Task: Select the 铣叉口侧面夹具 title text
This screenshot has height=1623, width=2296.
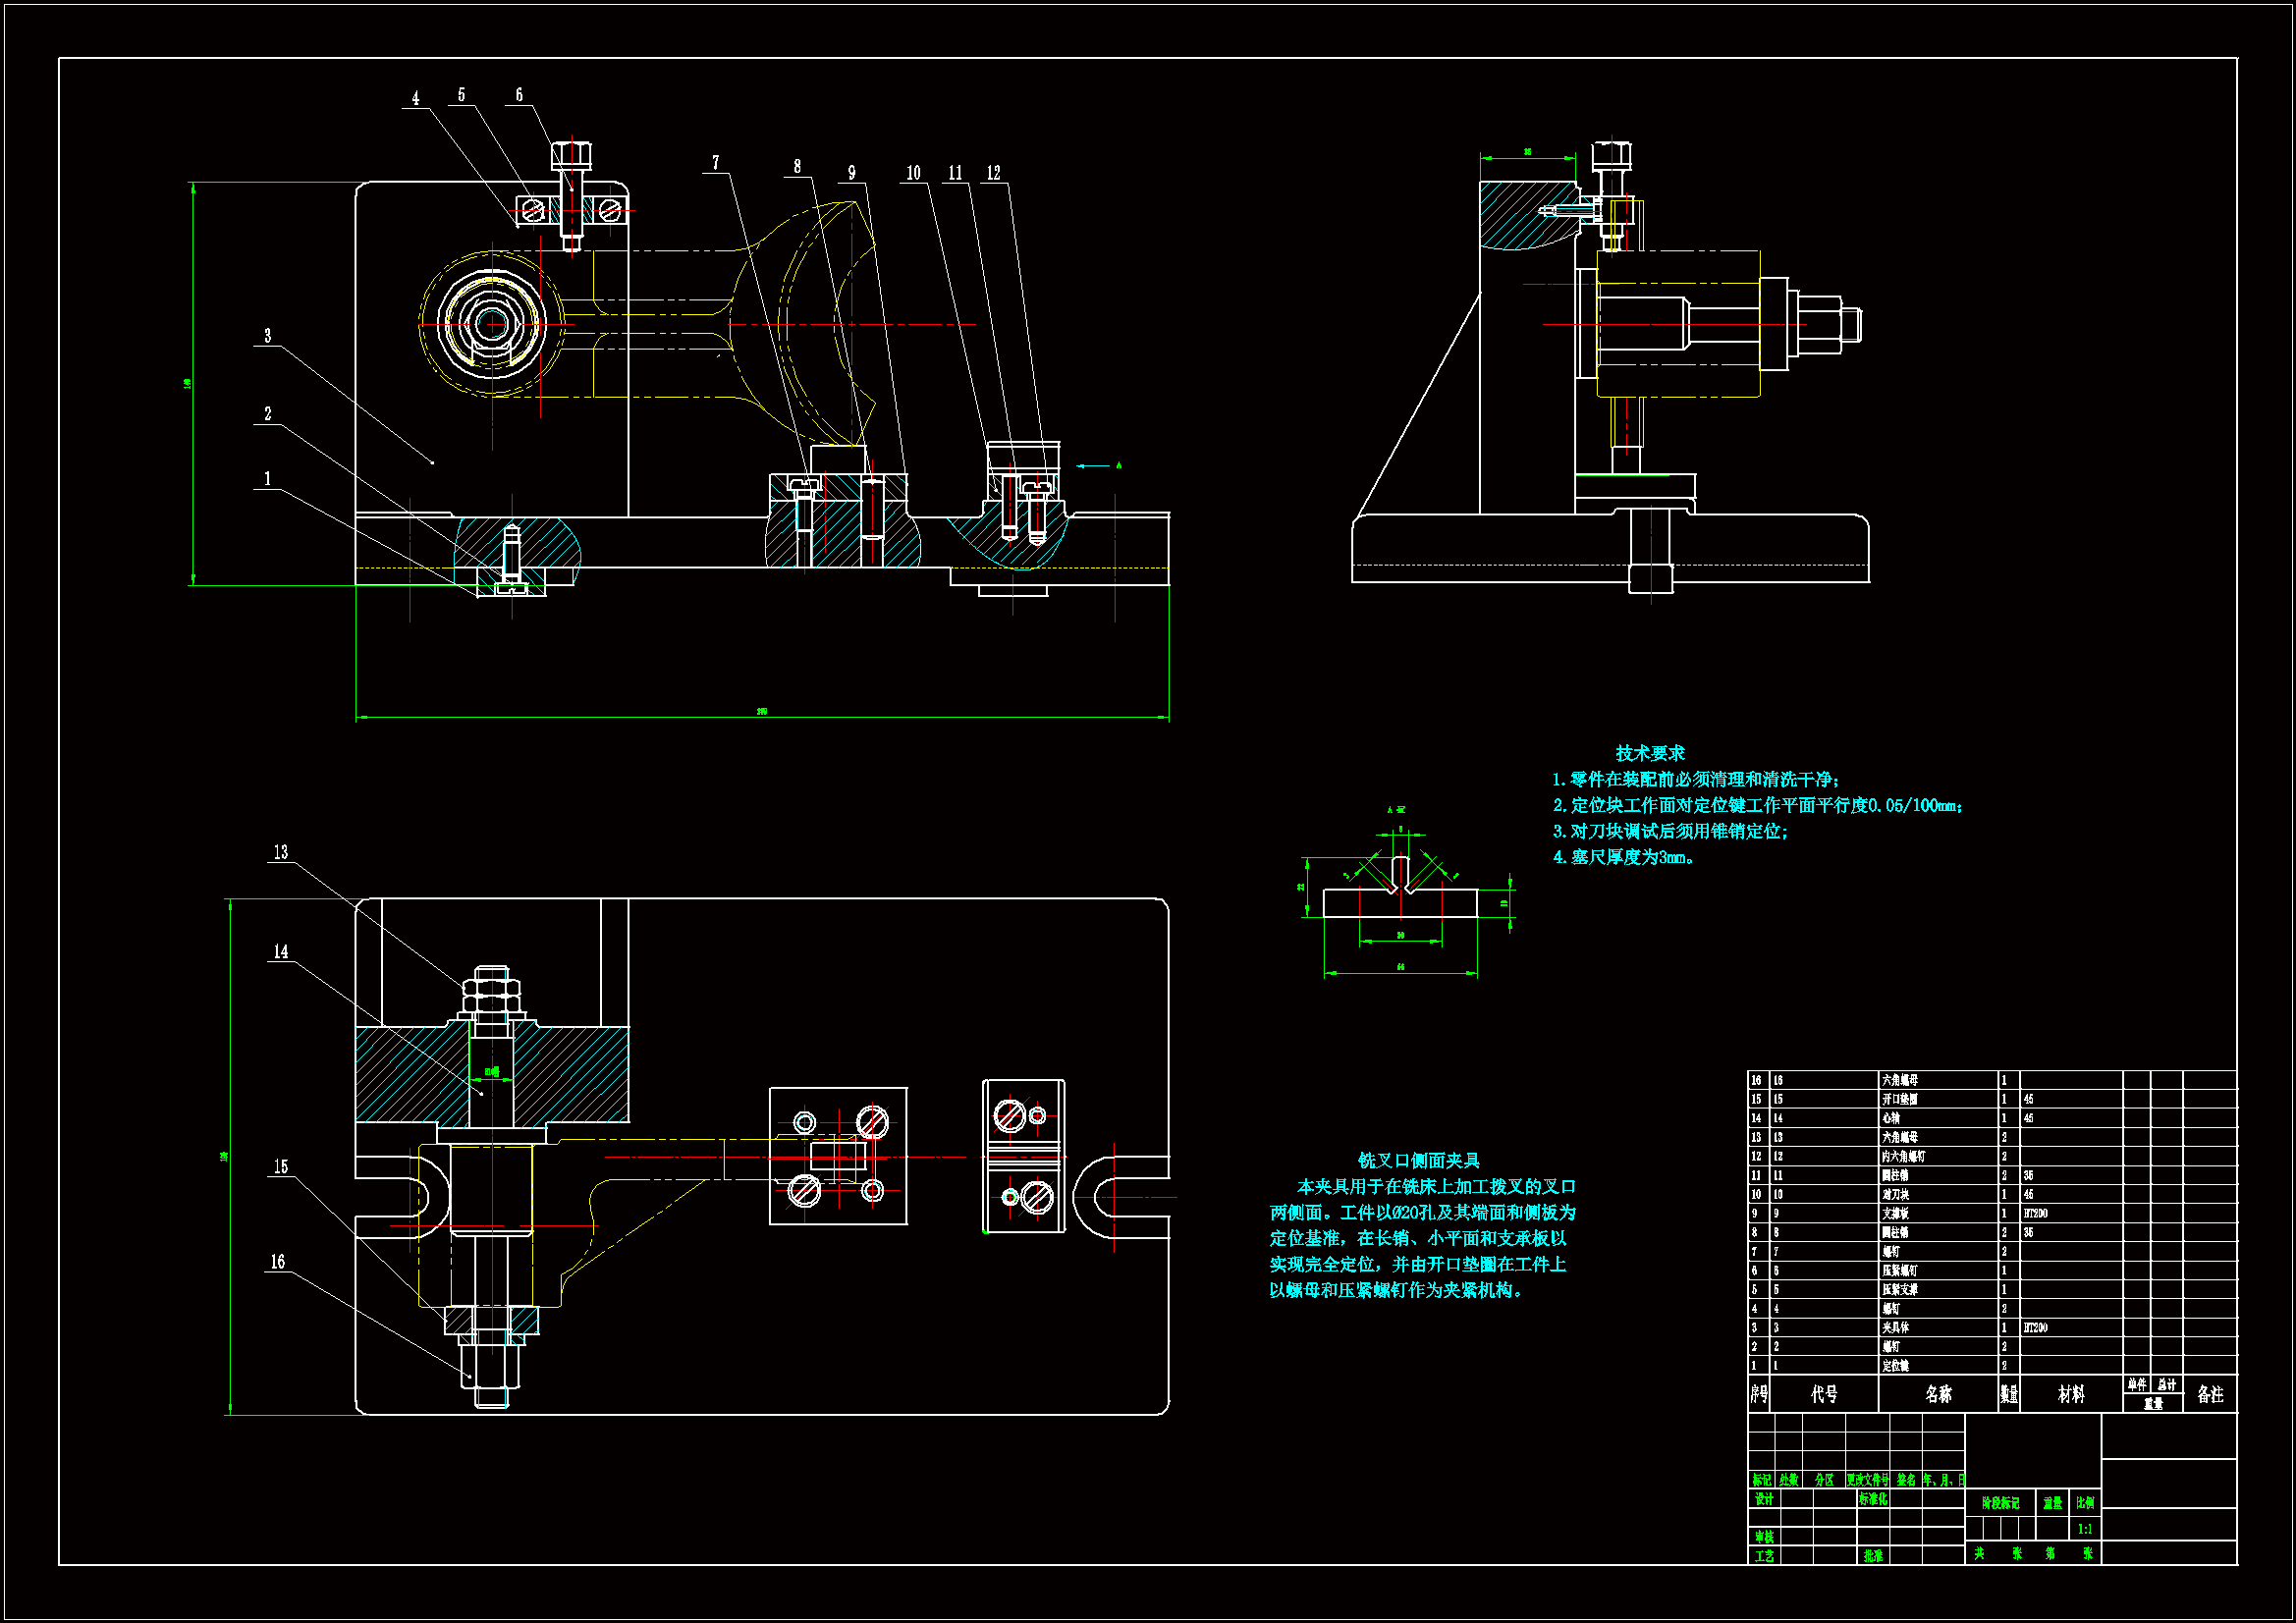Action: coord(1418,1160)
